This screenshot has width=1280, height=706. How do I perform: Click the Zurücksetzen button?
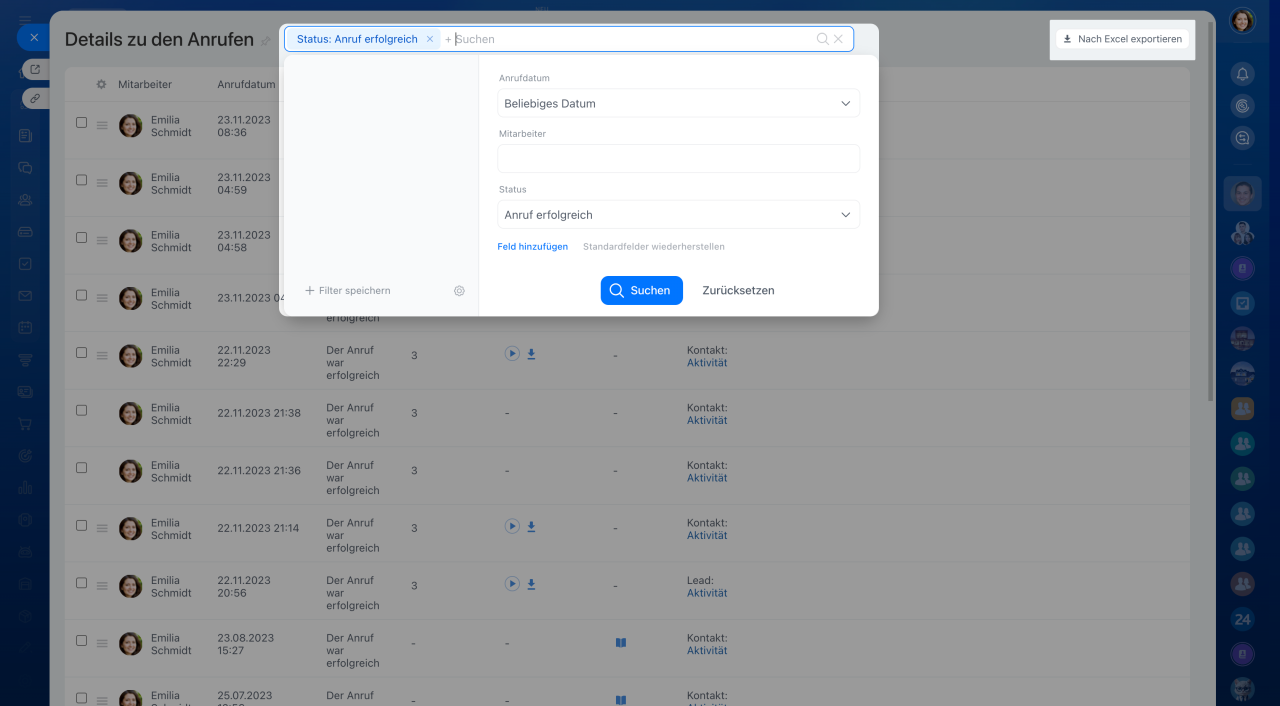click(738, 290)
